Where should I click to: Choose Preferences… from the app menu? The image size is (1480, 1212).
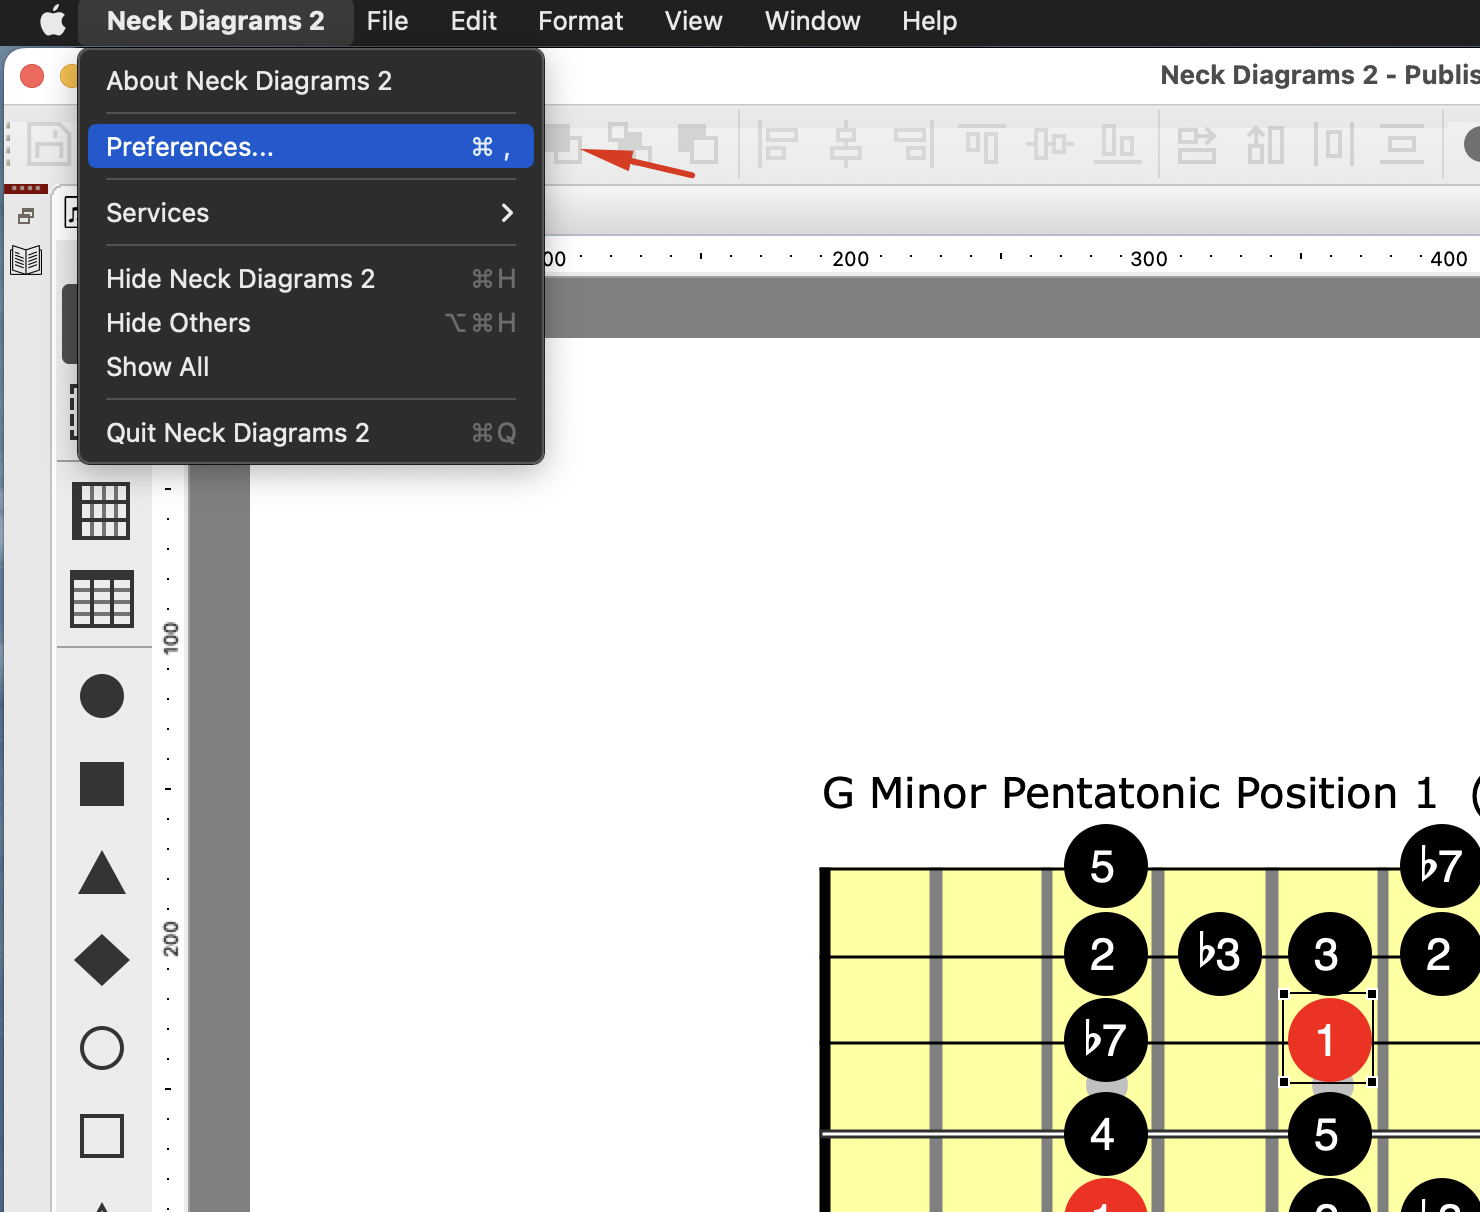pos(311,147)
